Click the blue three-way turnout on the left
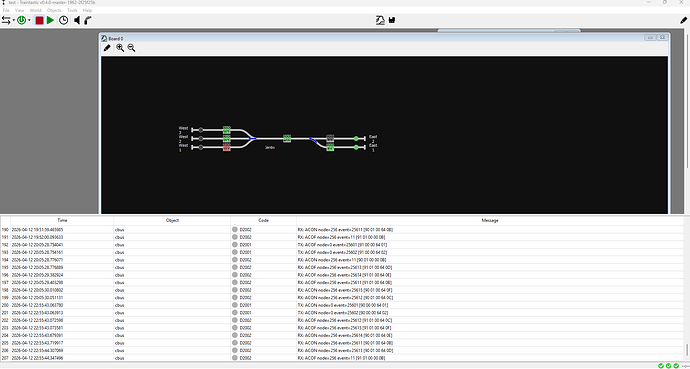 point(253,139)
